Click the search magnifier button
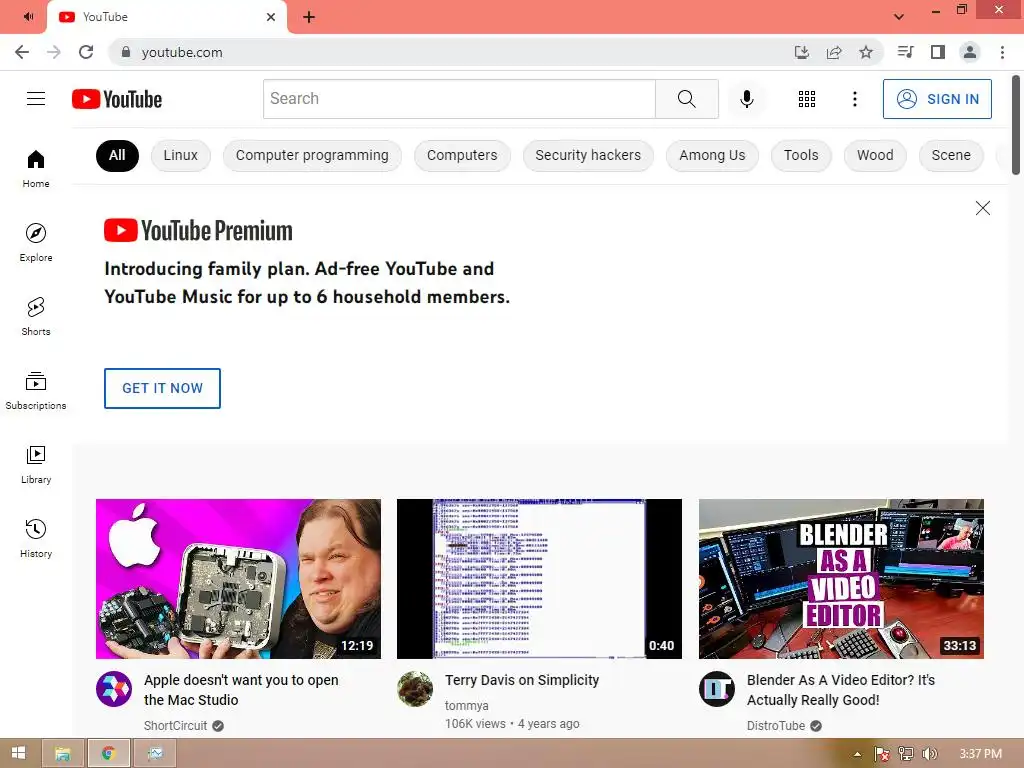 [686, 99]
